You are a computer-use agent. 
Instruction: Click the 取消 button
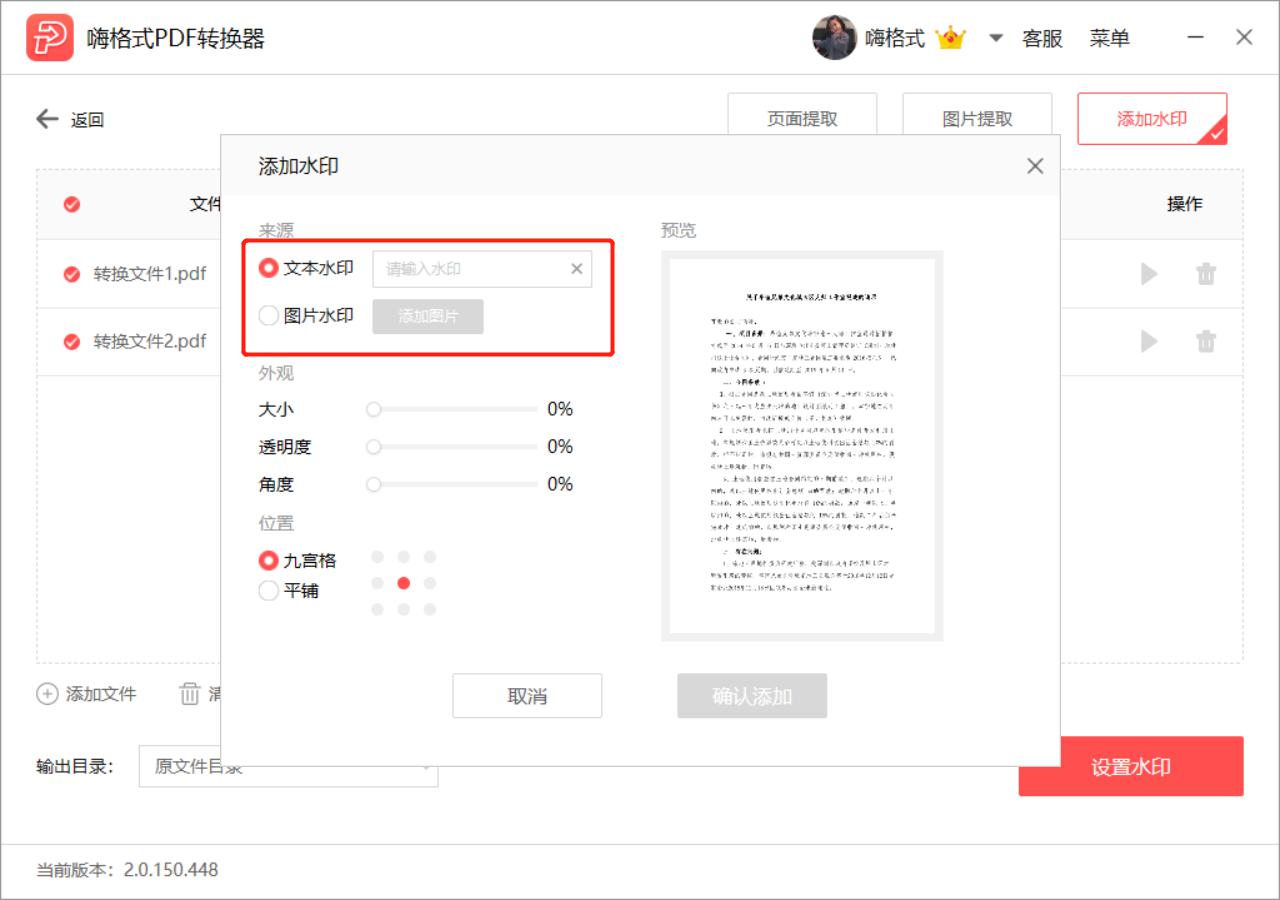click(527, 696)
